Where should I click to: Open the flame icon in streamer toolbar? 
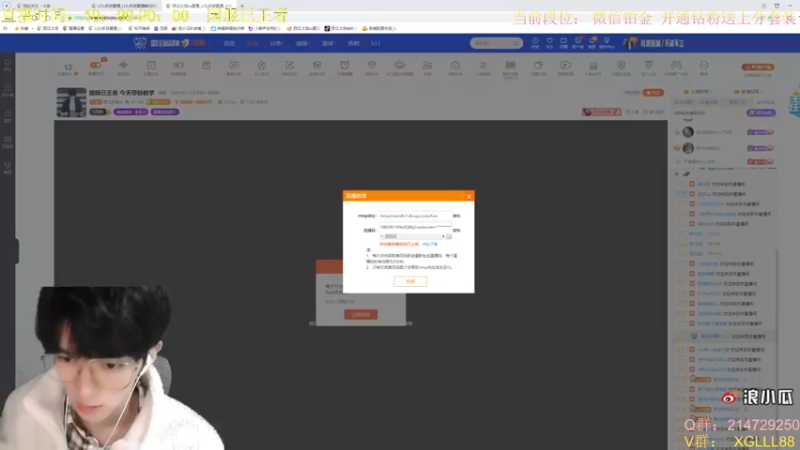(x=261, y=65)
